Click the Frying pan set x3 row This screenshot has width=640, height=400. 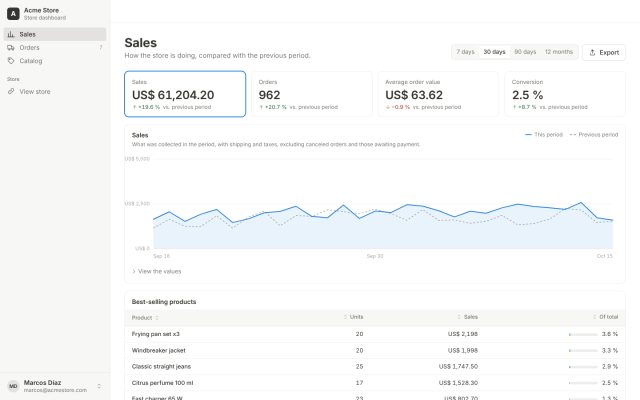click(375, 334)
